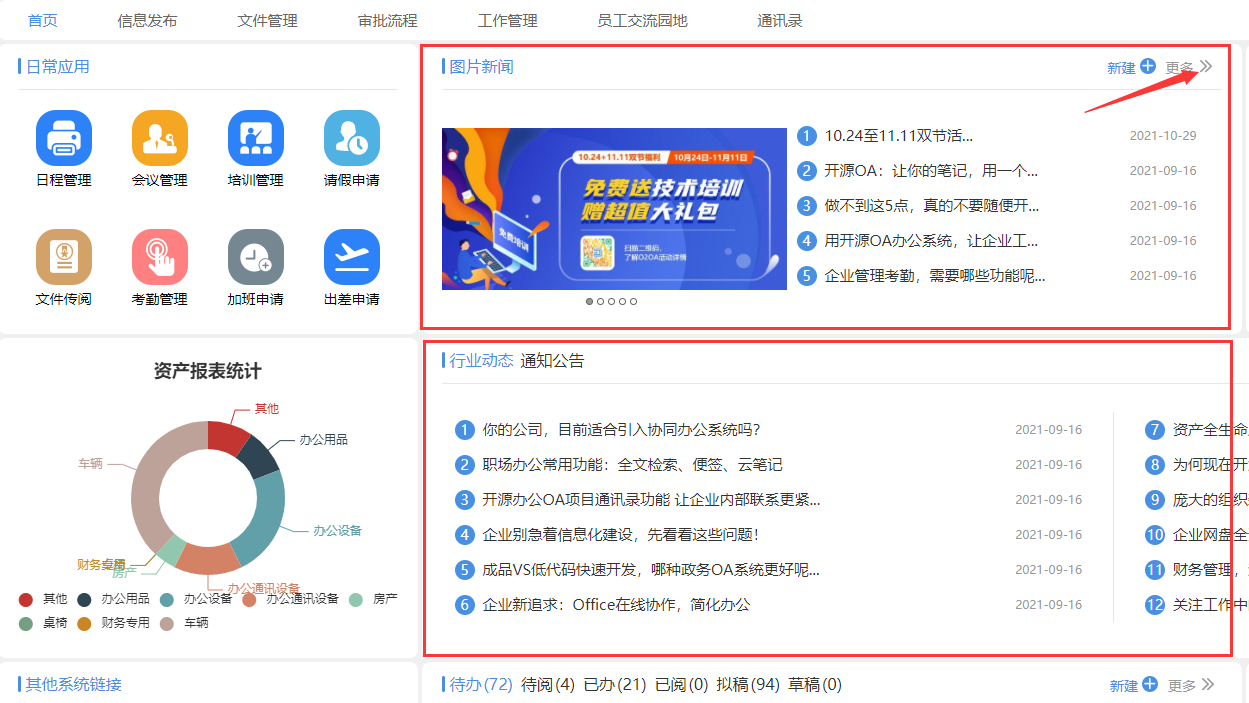Image resolution: width=1249 pixels, height=703 pixels.
Task: Open article '成品VS低代码快速开发'
Action: click(651, 570)
